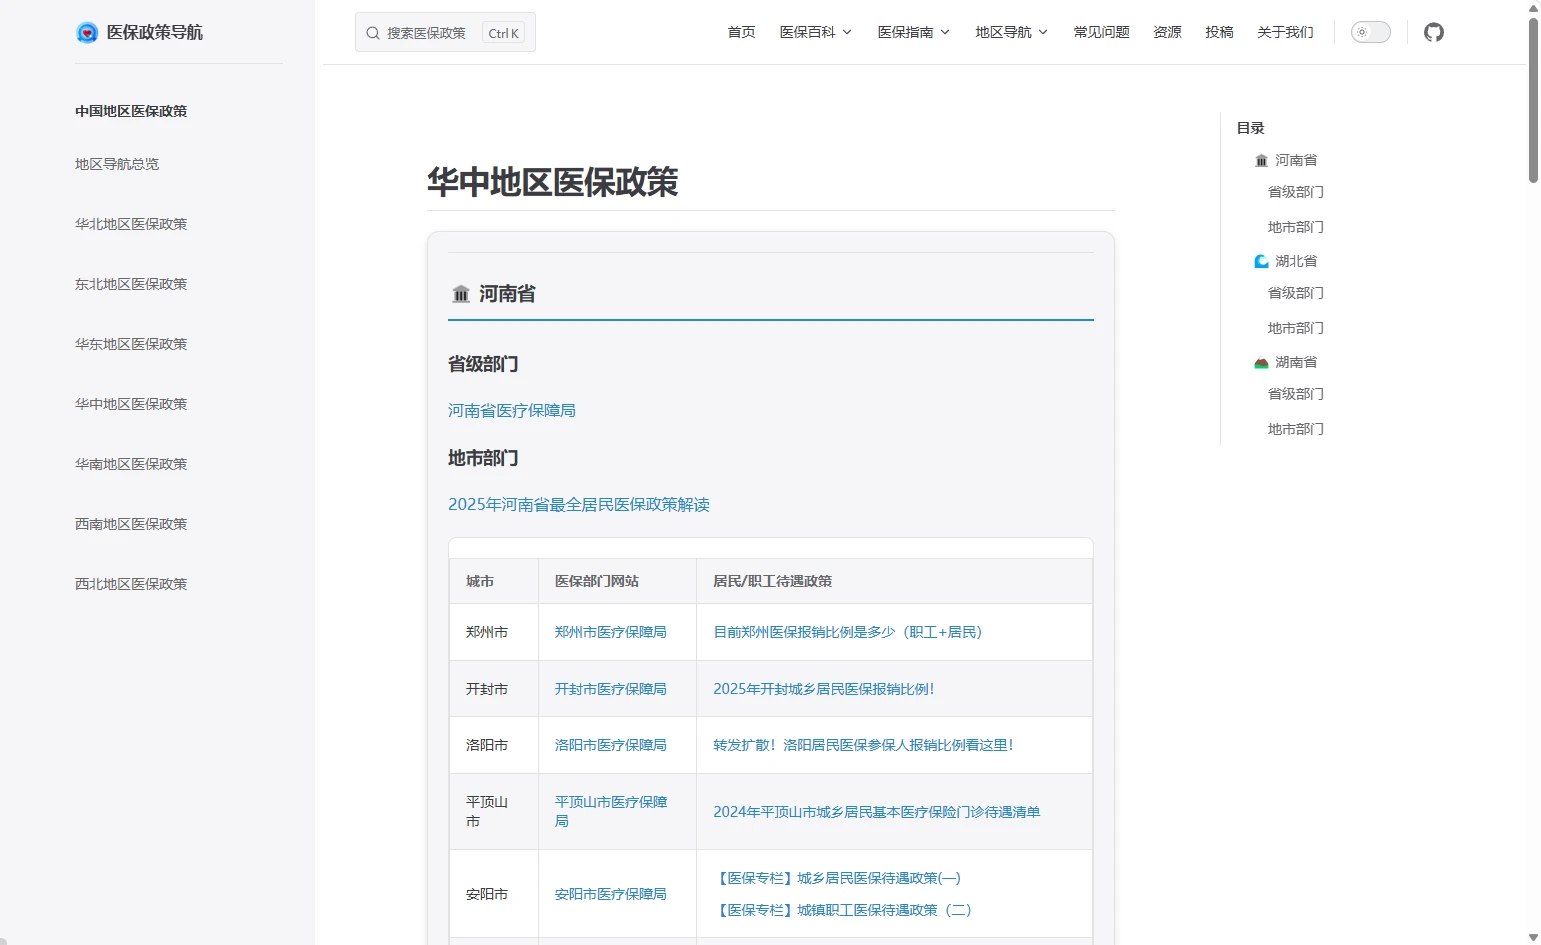Click the 湖南省 mountain icon in 目录
This screenshot has height=945, width=1541.
(x=1261, y=363)
